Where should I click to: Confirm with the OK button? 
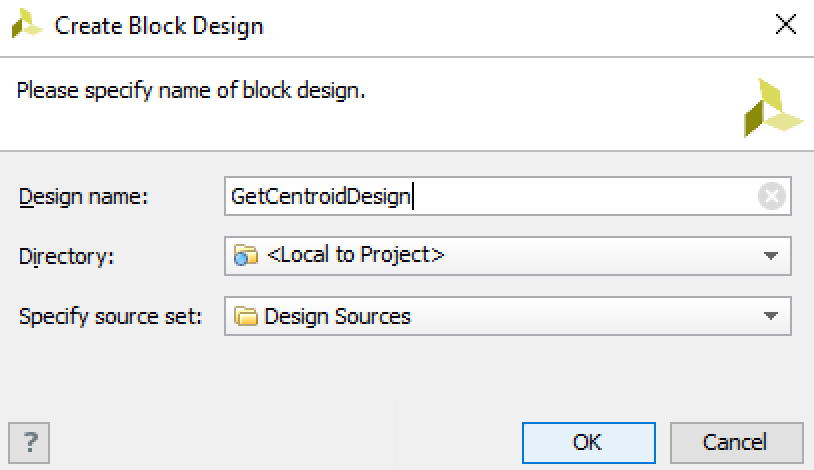click(x=589, y=443)
